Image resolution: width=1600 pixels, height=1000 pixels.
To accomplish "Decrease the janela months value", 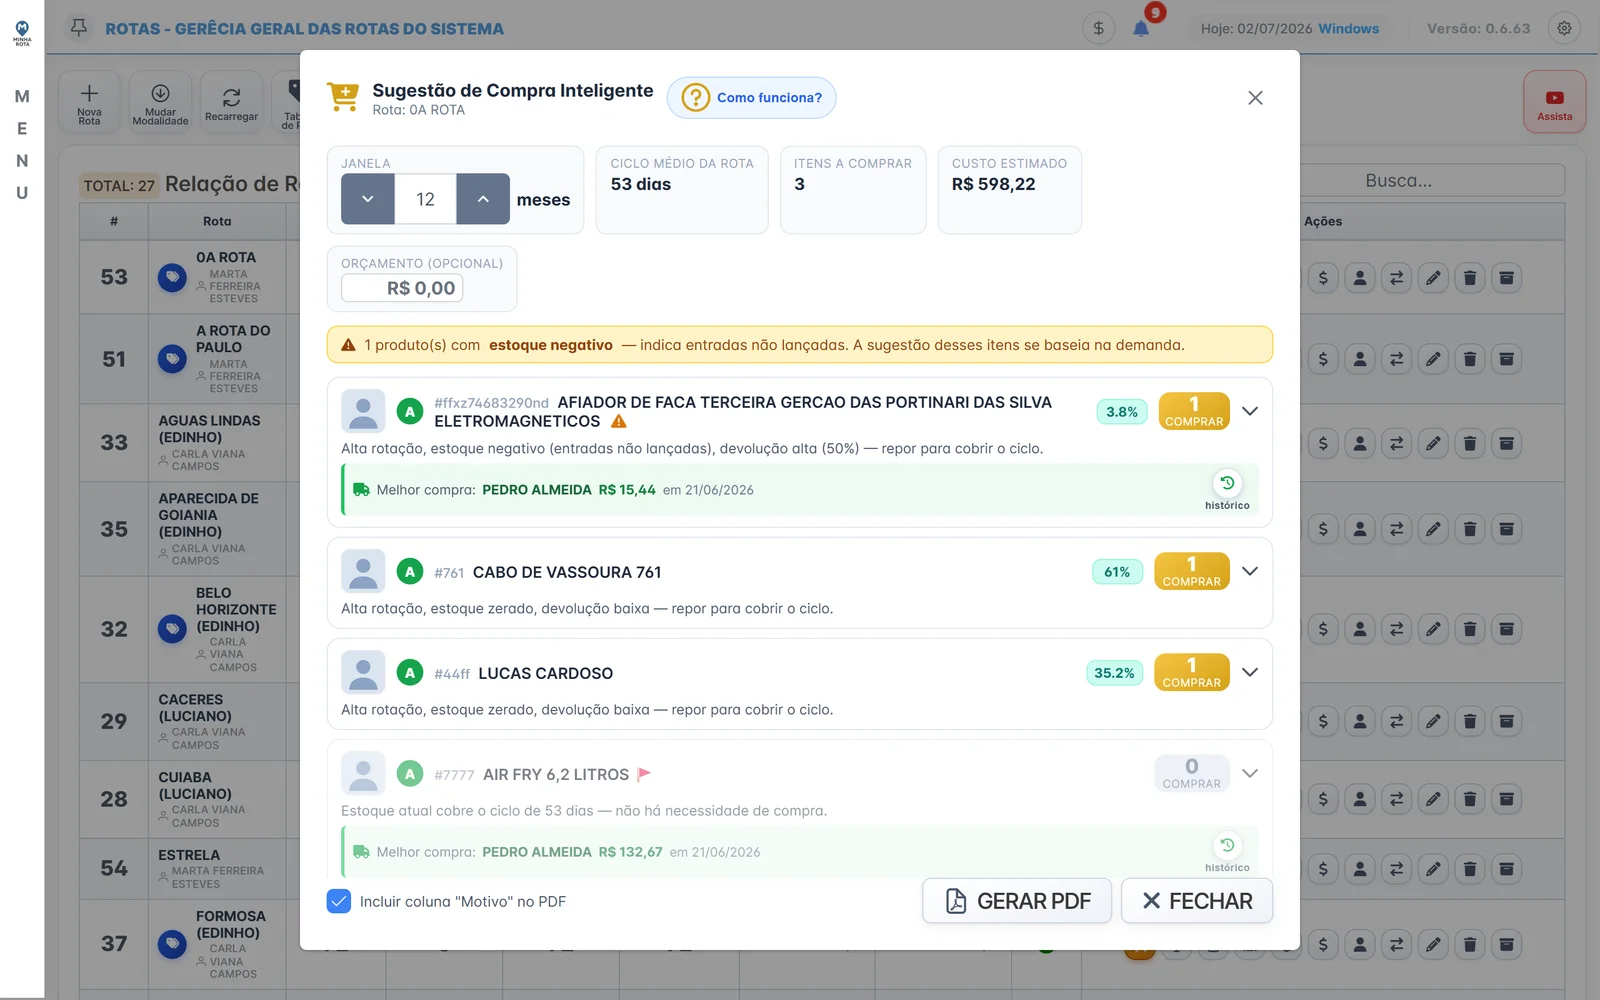I will click(368, 199).
